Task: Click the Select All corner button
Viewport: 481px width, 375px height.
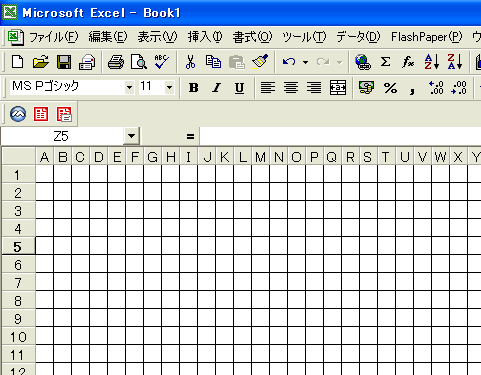Action: [19, 156]
